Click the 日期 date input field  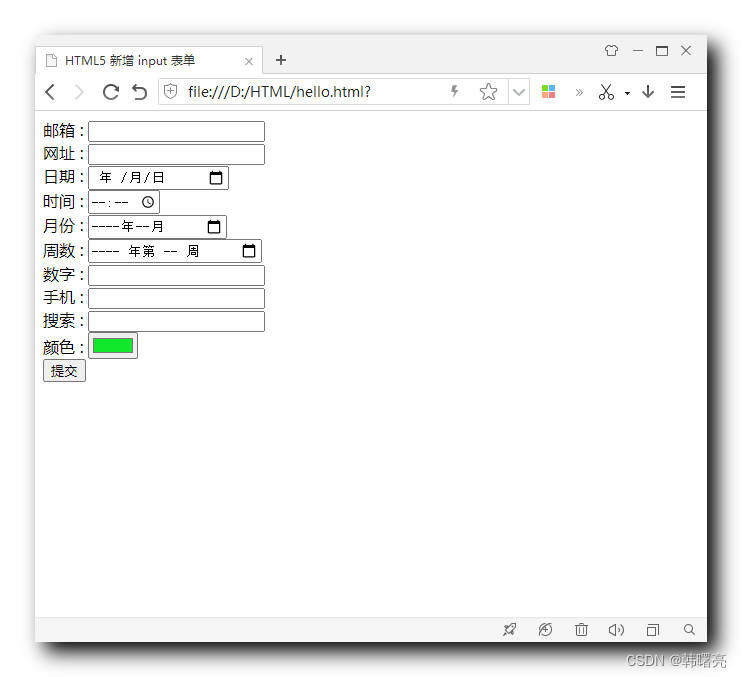pyautogui.click(x=159, y=178)
